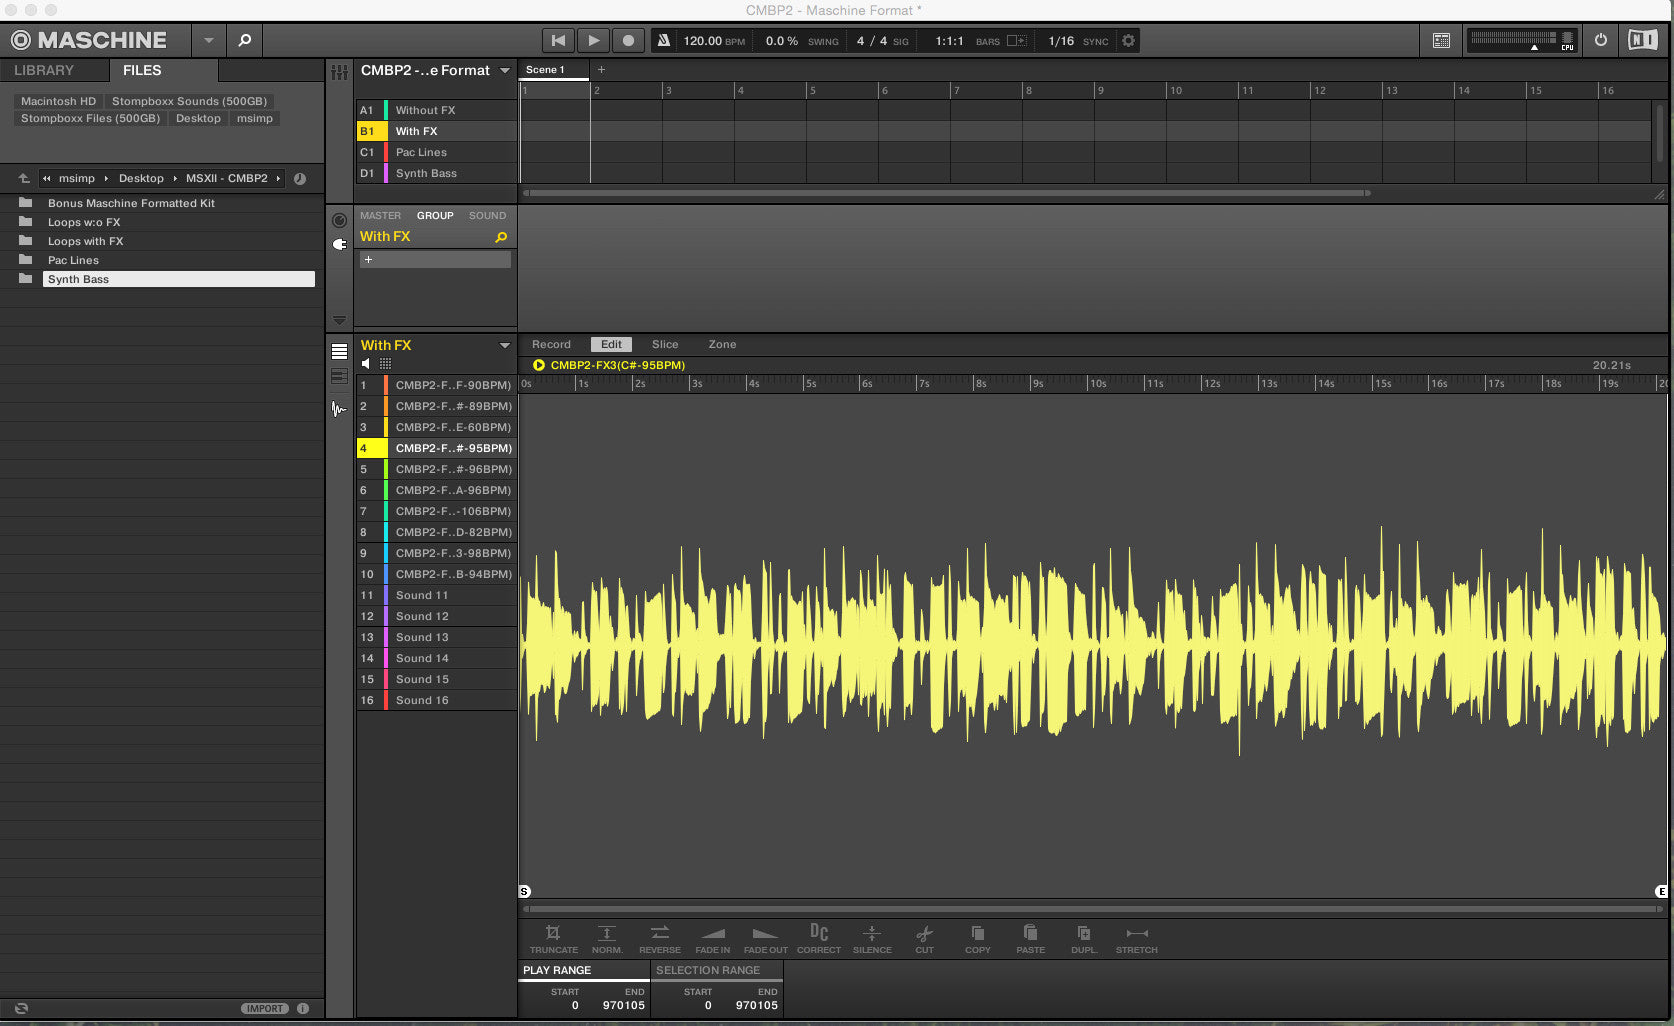
Task: Click the Fade In tool icon
Action: click(x=712, y=934)
